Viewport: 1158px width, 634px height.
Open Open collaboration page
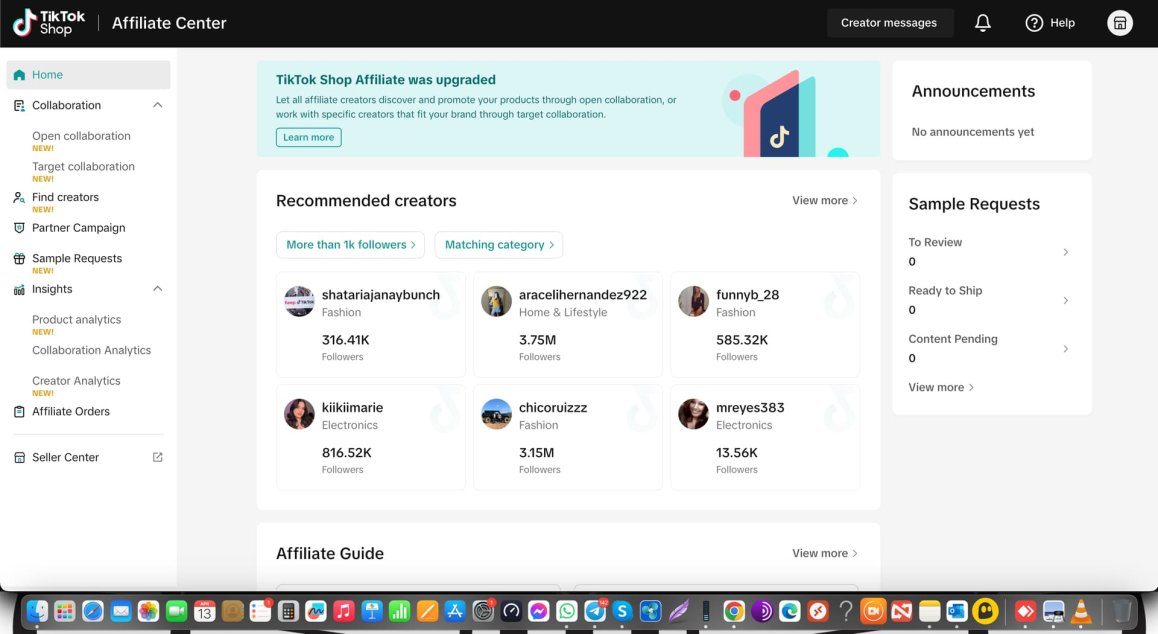pos(81,136)
